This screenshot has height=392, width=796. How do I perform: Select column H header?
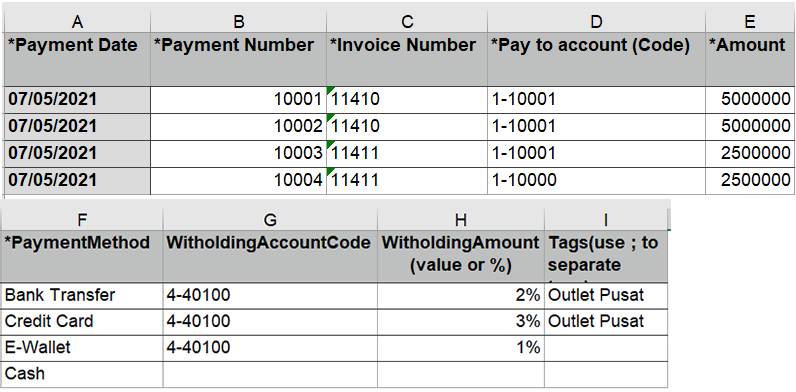[x=461, y=219]
